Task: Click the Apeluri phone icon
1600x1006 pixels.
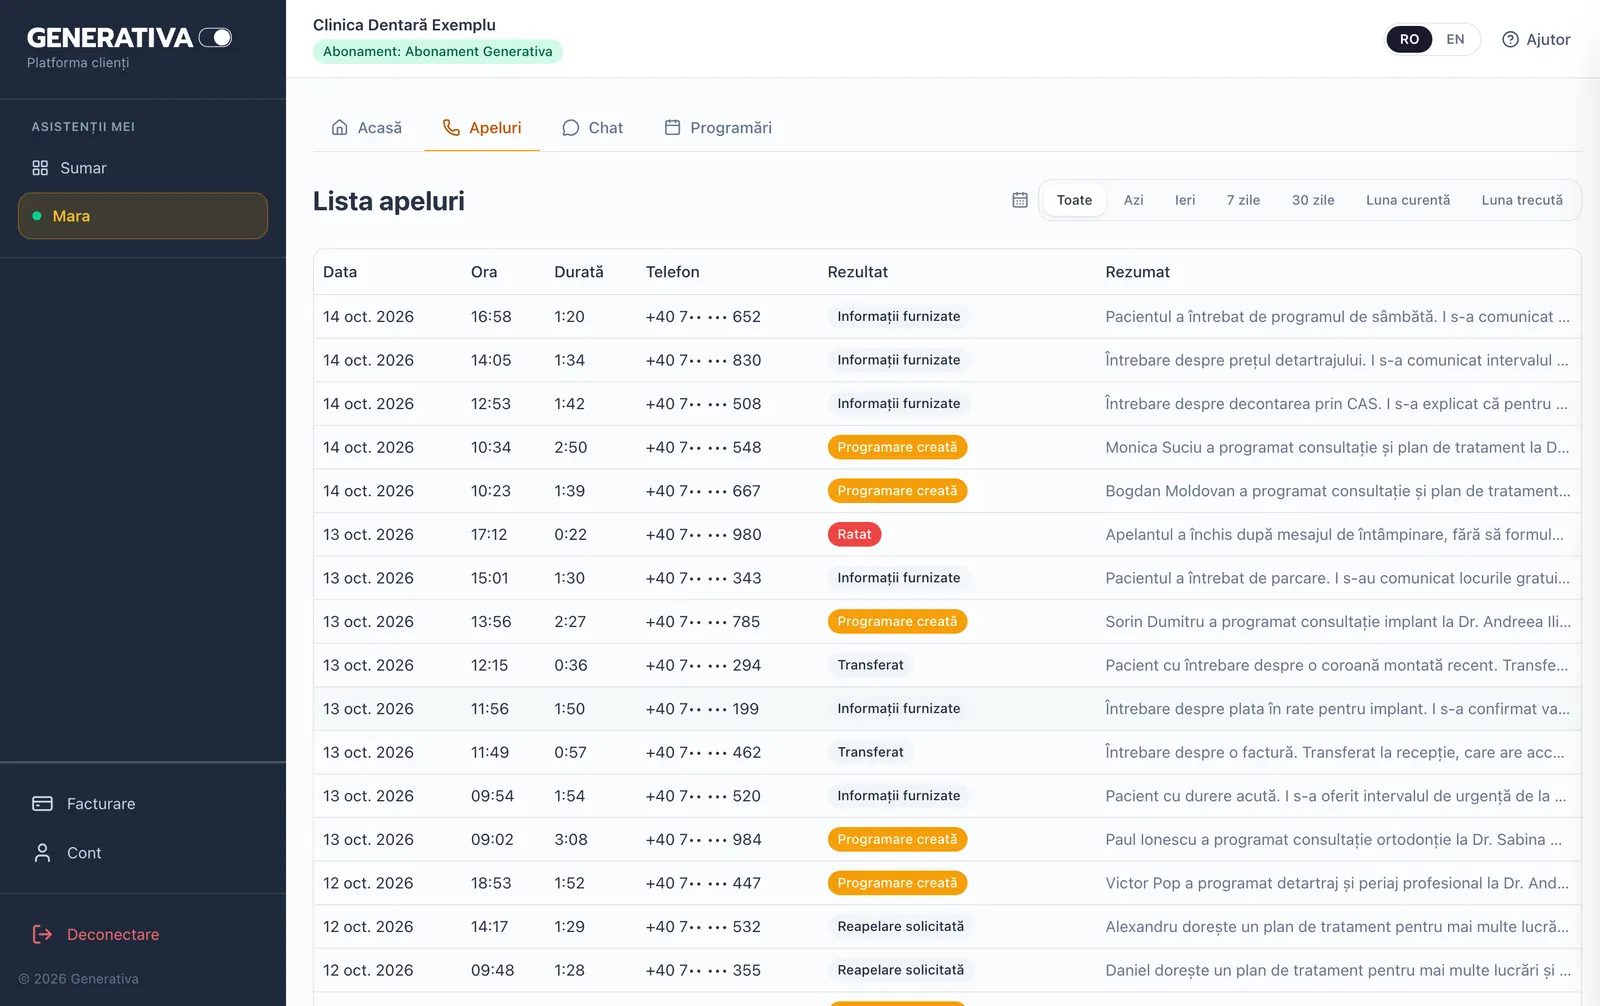Action: [x=451, y=128]
